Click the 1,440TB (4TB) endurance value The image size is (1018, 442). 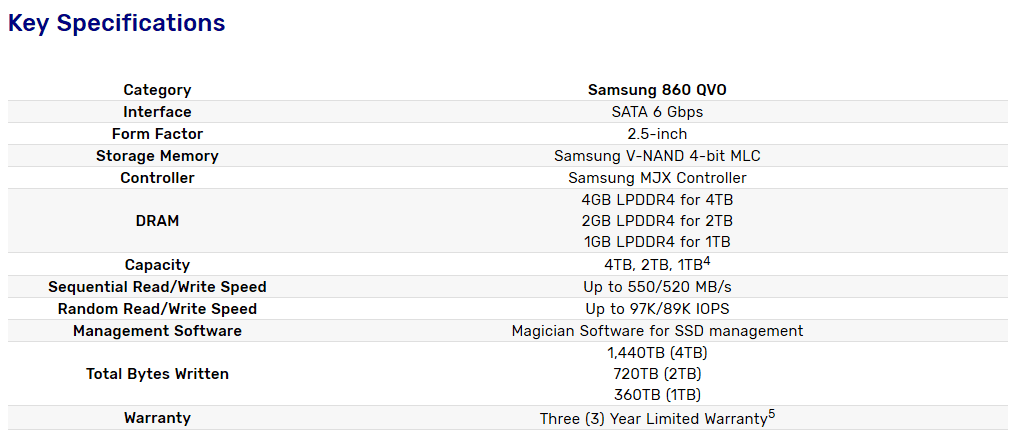657,353
